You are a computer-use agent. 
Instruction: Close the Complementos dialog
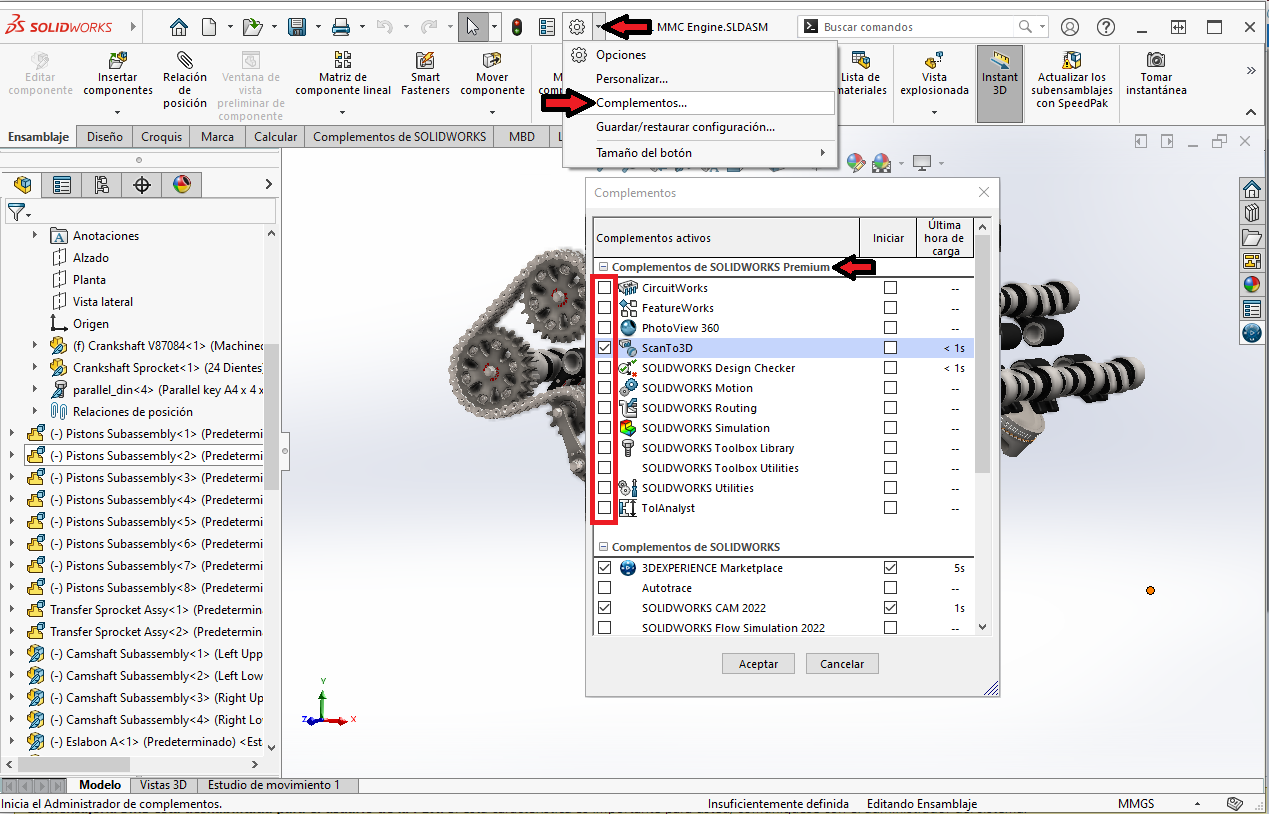click(984, 192)
